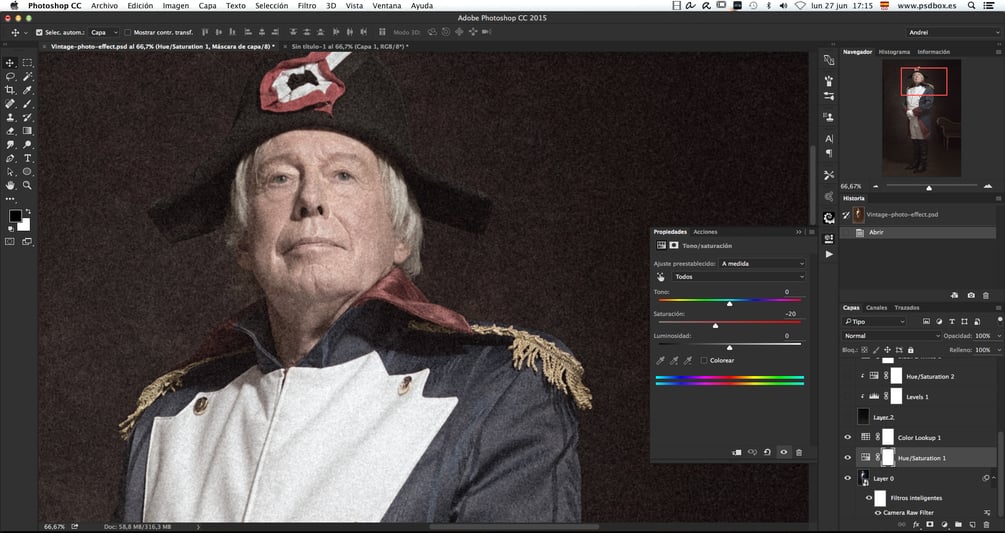Open the Normal blend mode dropdown
The width and height of the screenshot is (1005, 533).
891,336
